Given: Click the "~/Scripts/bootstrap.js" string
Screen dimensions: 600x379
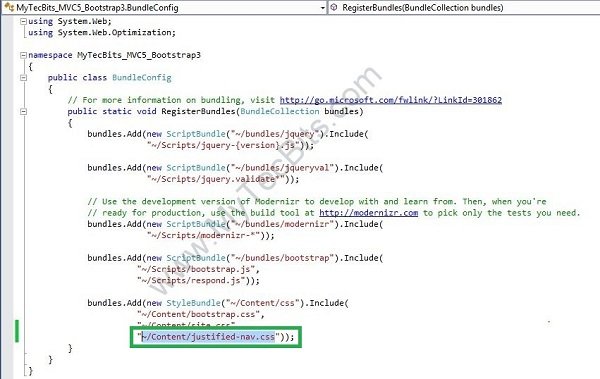Looking at the screenshot, I should (x=196, y=269).
